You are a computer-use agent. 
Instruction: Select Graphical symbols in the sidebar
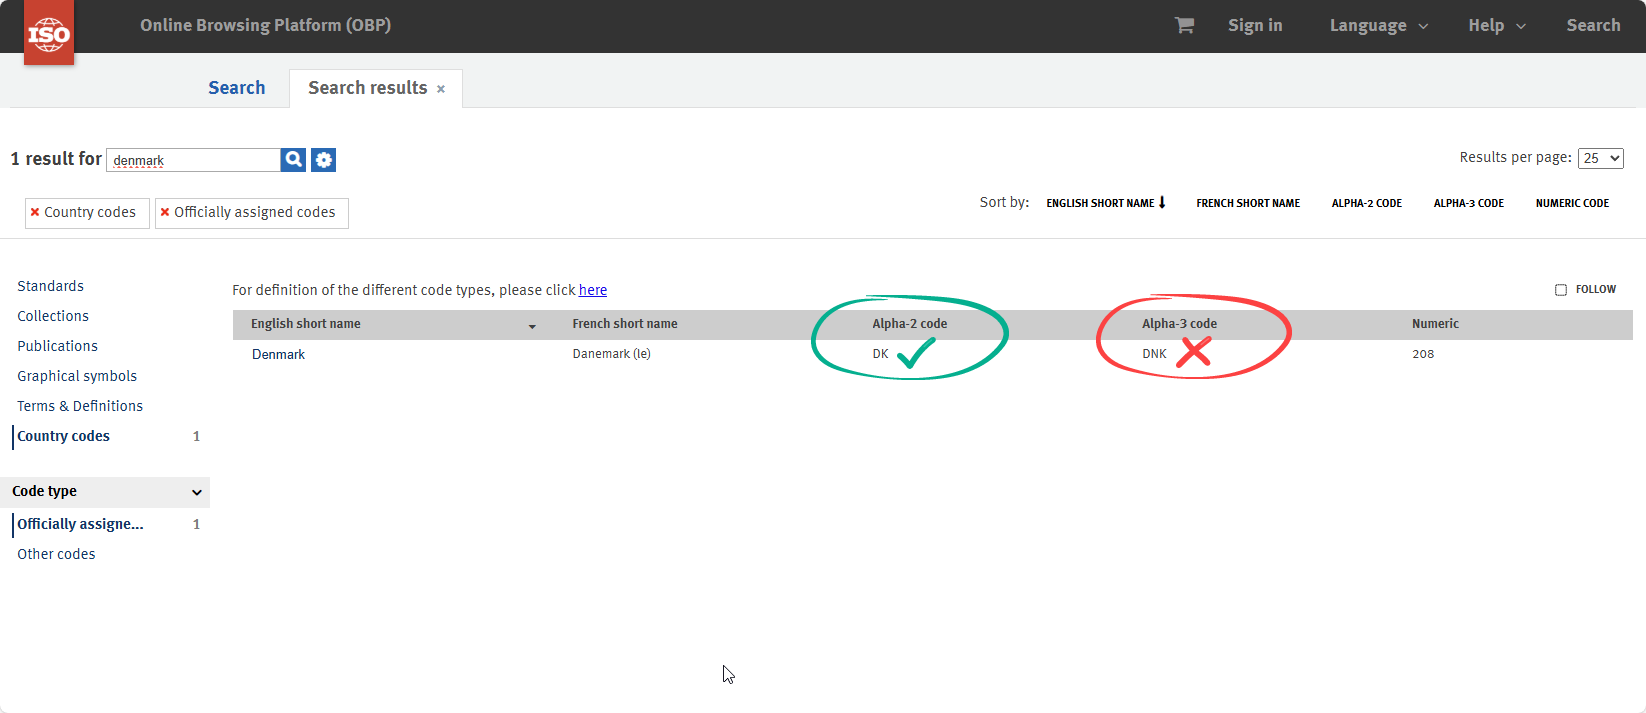tap(77, 376)
